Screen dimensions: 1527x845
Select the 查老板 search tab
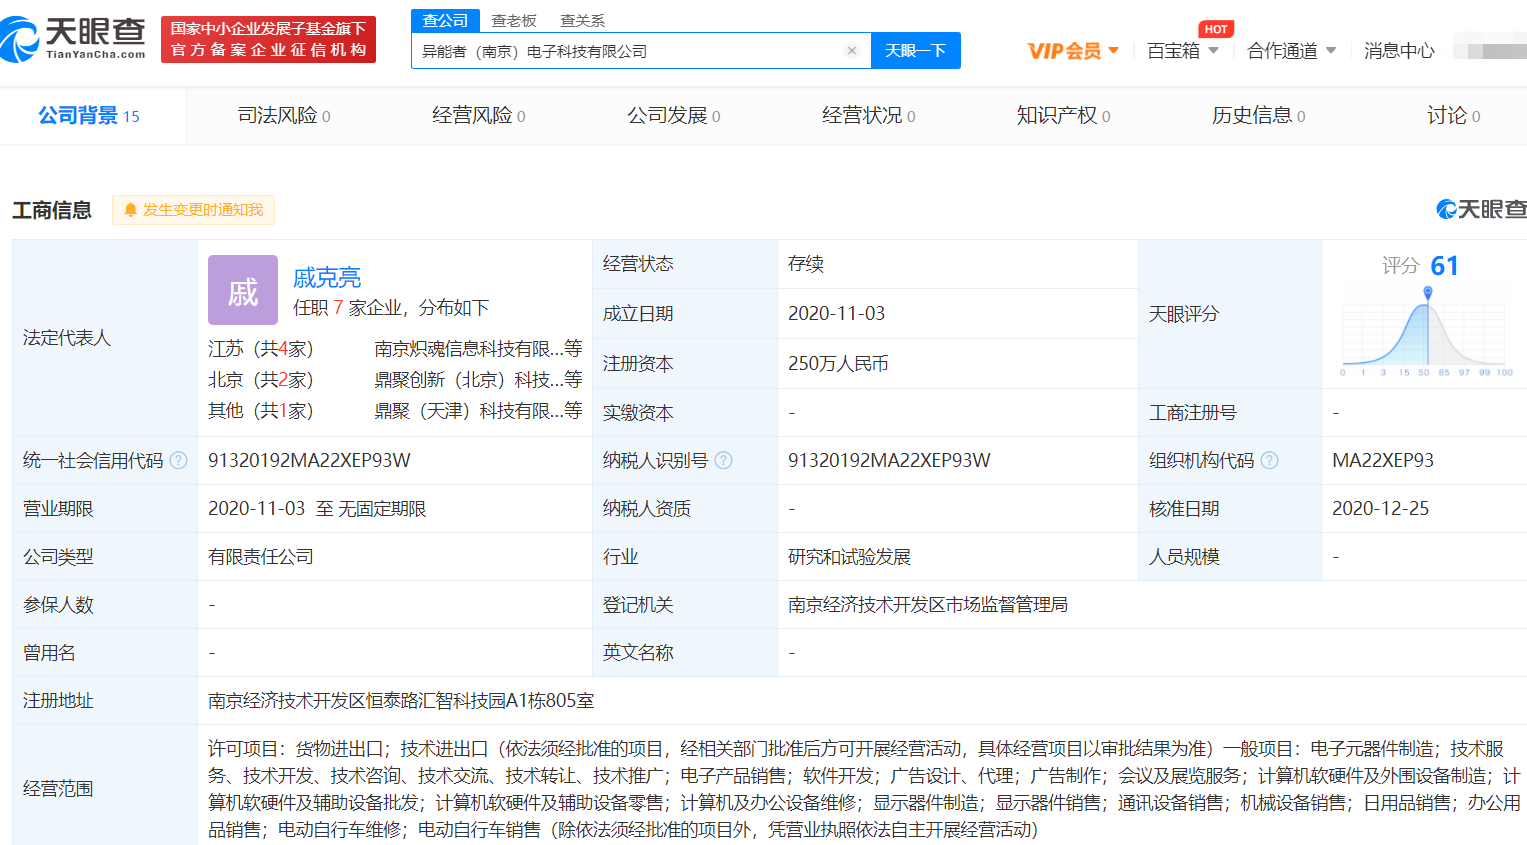click(x=514, y=21)
